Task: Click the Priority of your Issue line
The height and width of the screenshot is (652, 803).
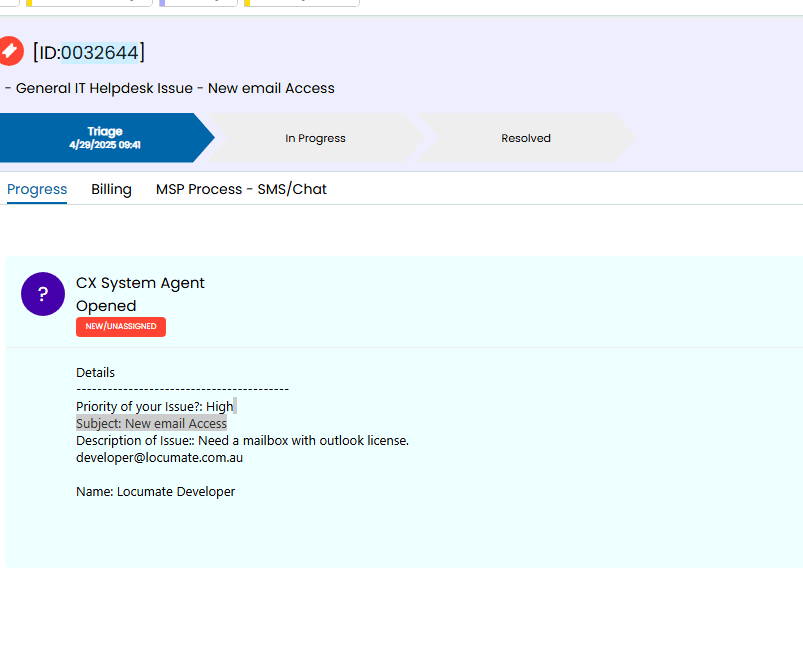Action: (x=155, y=407)
